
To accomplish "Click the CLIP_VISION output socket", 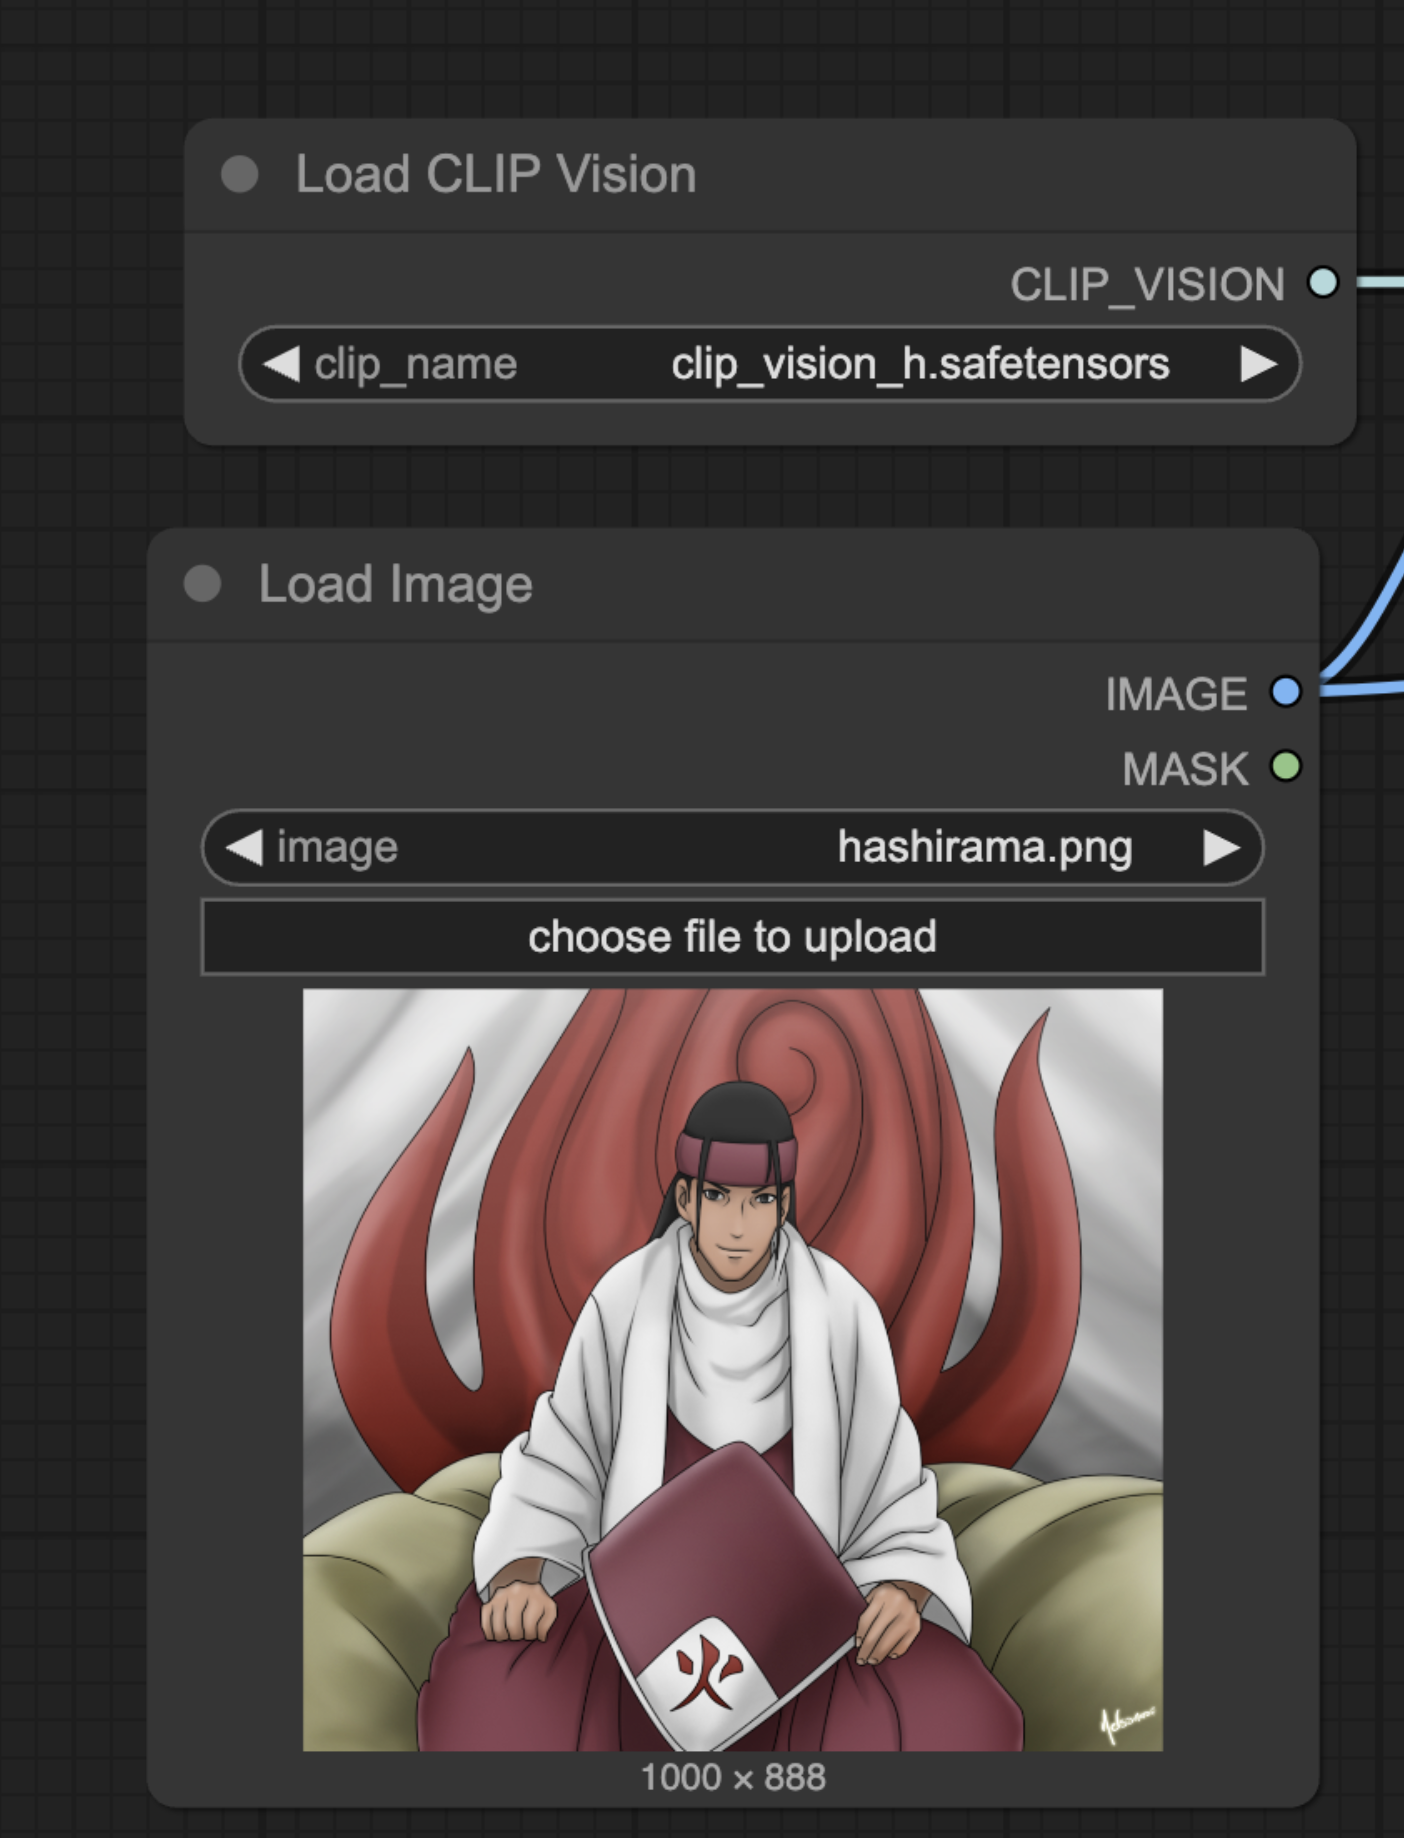I will (x=1322, y=283).
